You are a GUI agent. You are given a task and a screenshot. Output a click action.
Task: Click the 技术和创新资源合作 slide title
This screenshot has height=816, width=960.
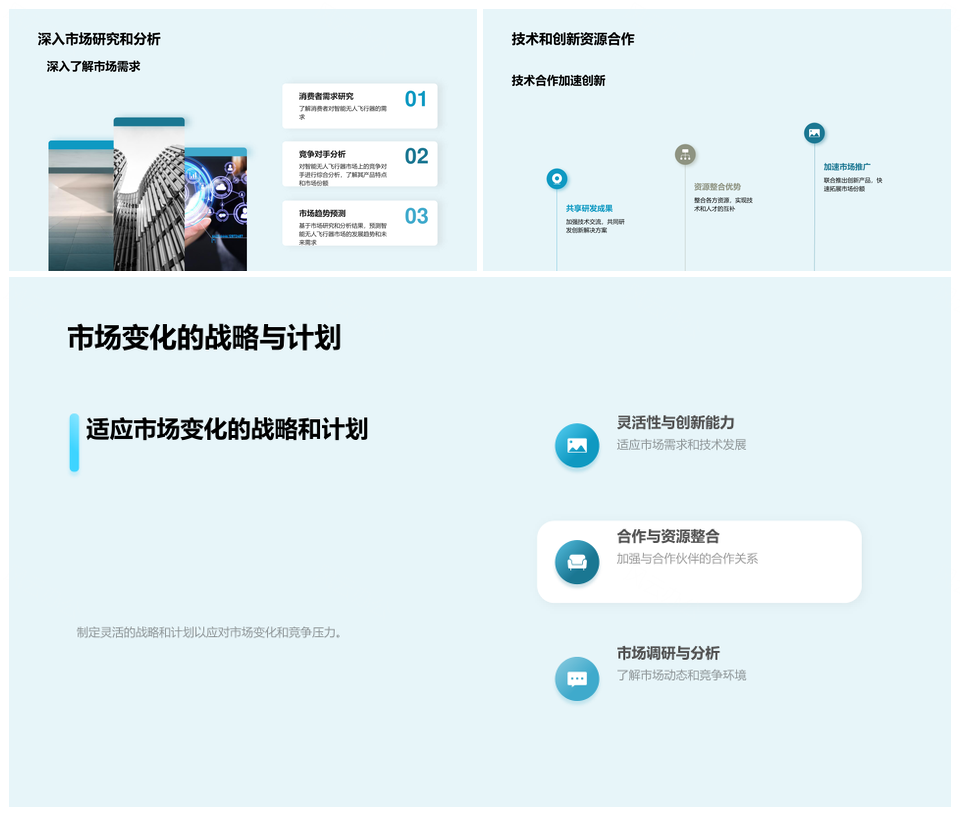(x=572, y=39)
